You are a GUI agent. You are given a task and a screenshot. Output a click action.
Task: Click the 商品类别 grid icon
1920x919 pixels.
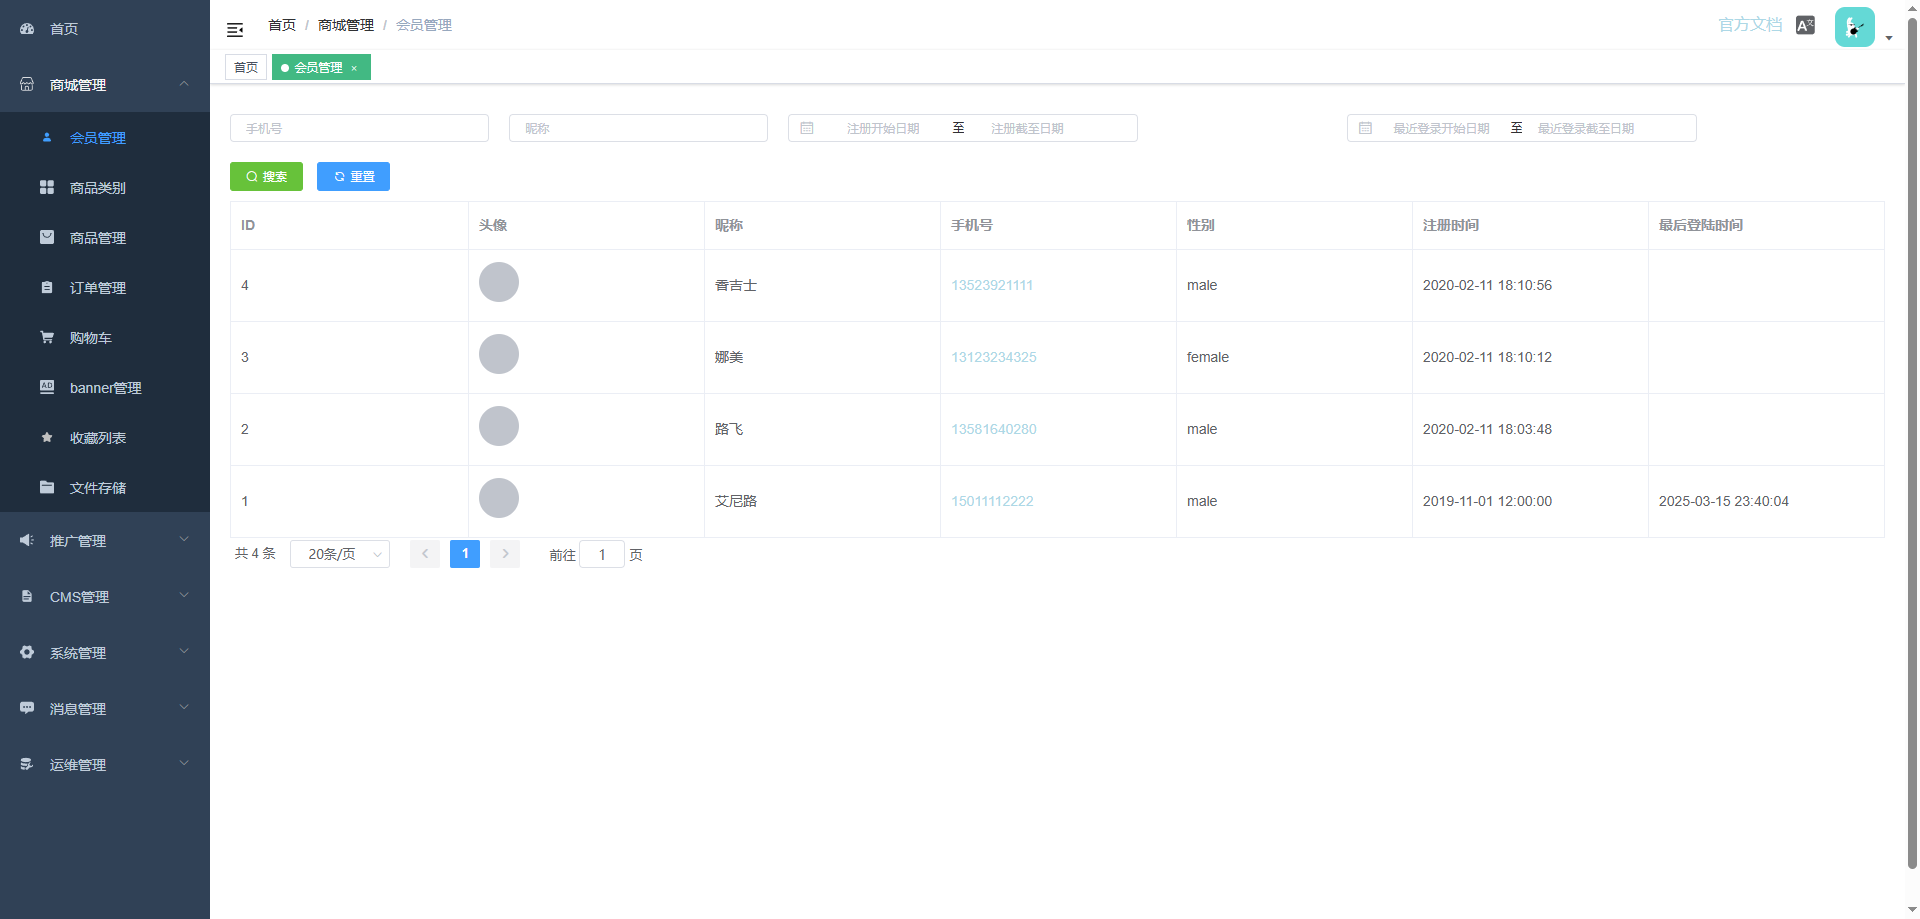pos(47,187)
